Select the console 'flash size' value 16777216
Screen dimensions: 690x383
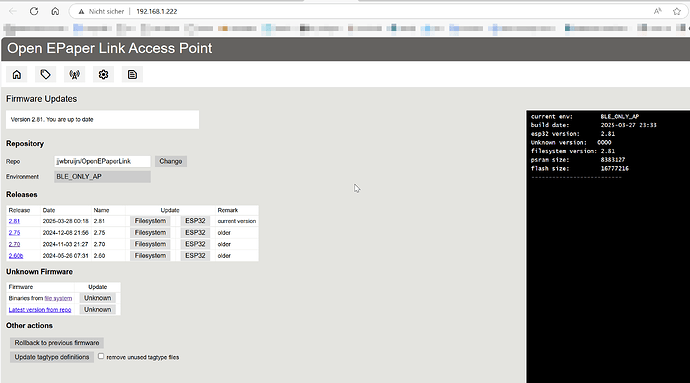(615, 169)
